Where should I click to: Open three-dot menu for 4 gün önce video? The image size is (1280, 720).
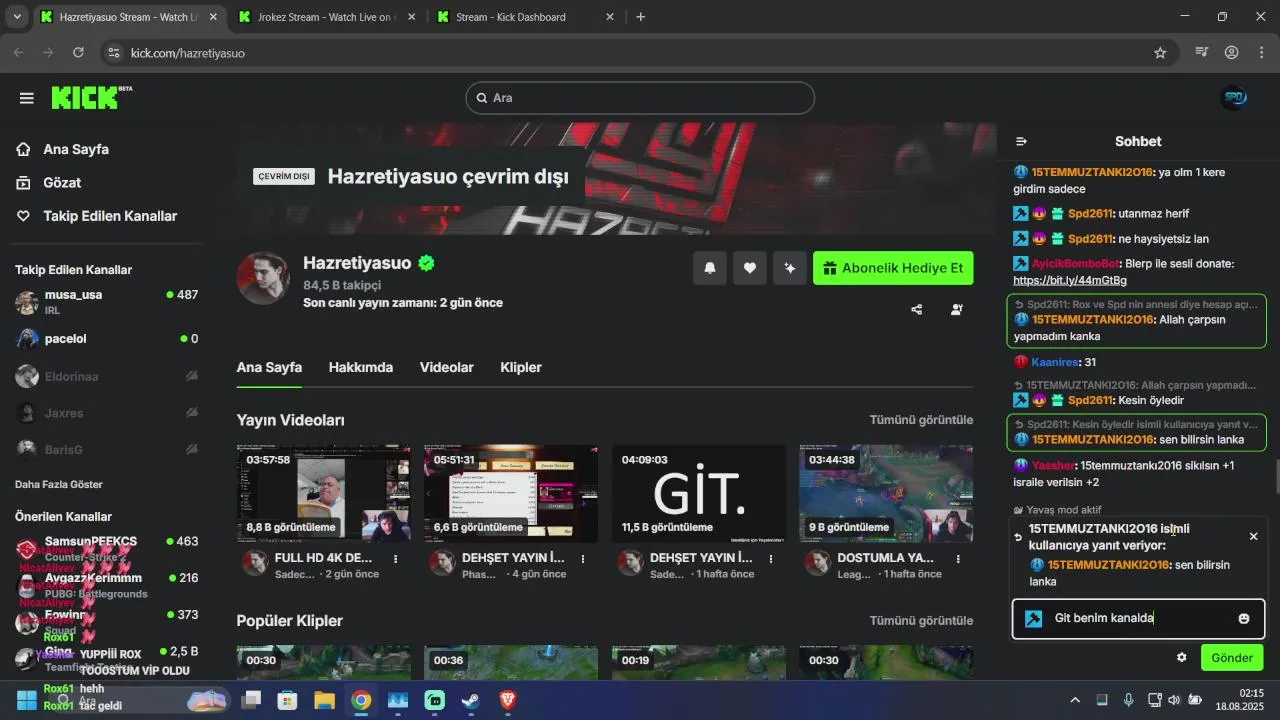[583, 559]
